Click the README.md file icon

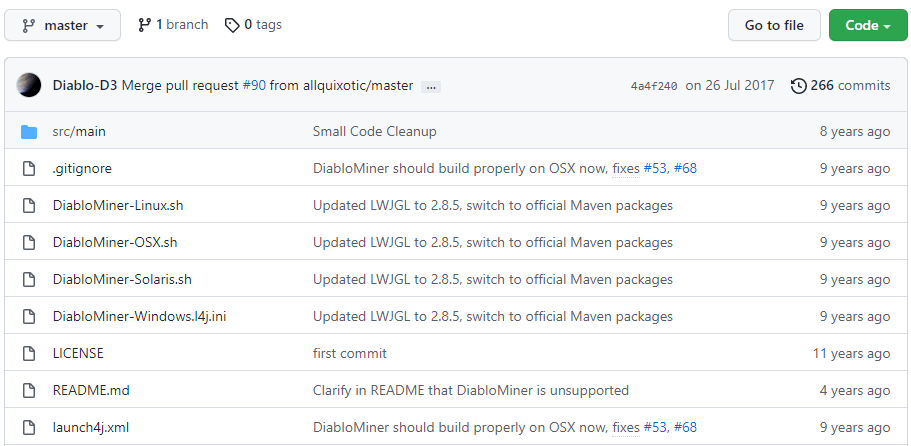click(29, 391)
